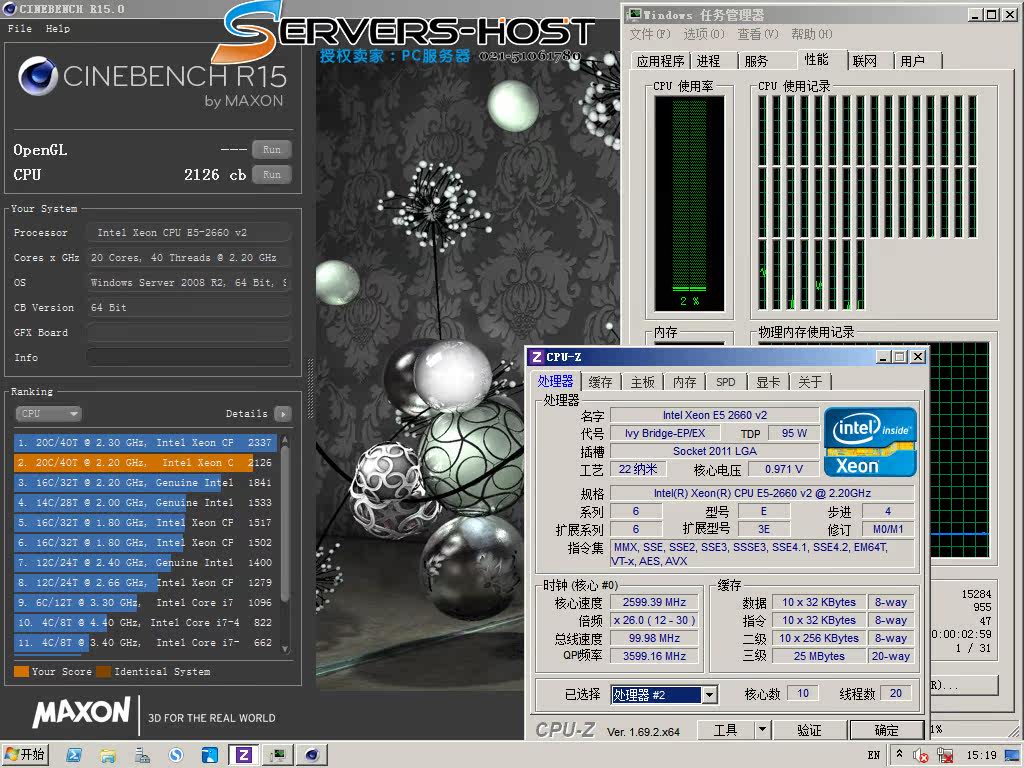Click the EN language indicator

pos(874,756)
